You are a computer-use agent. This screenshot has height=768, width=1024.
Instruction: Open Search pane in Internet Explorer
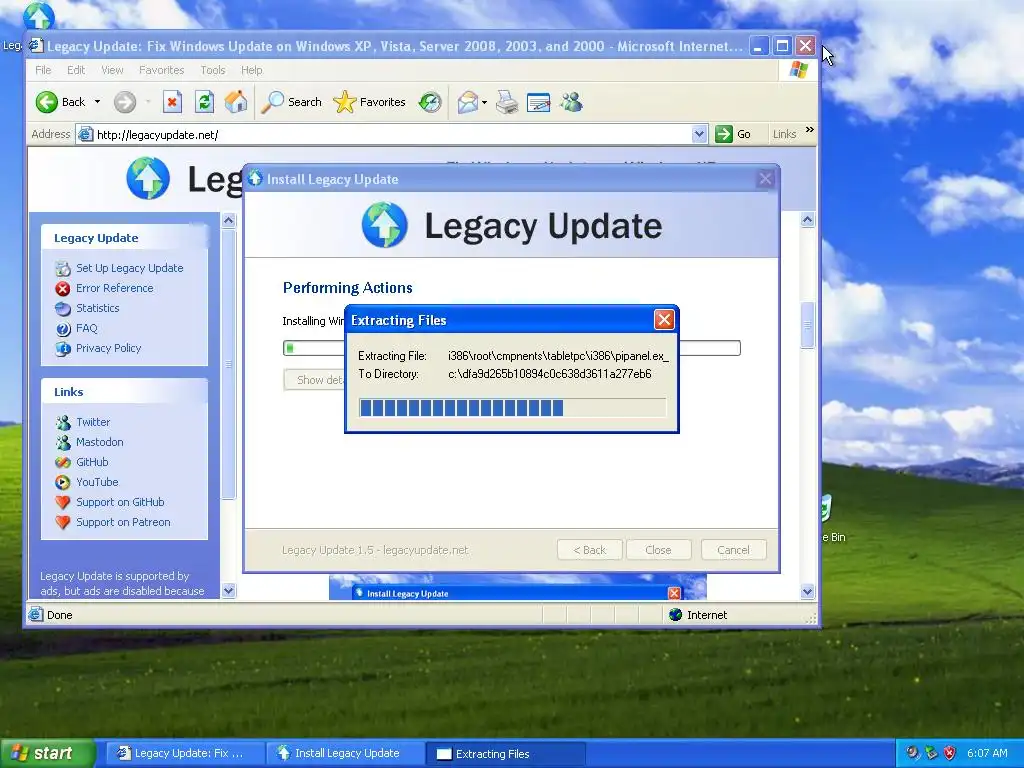[291, 102]
